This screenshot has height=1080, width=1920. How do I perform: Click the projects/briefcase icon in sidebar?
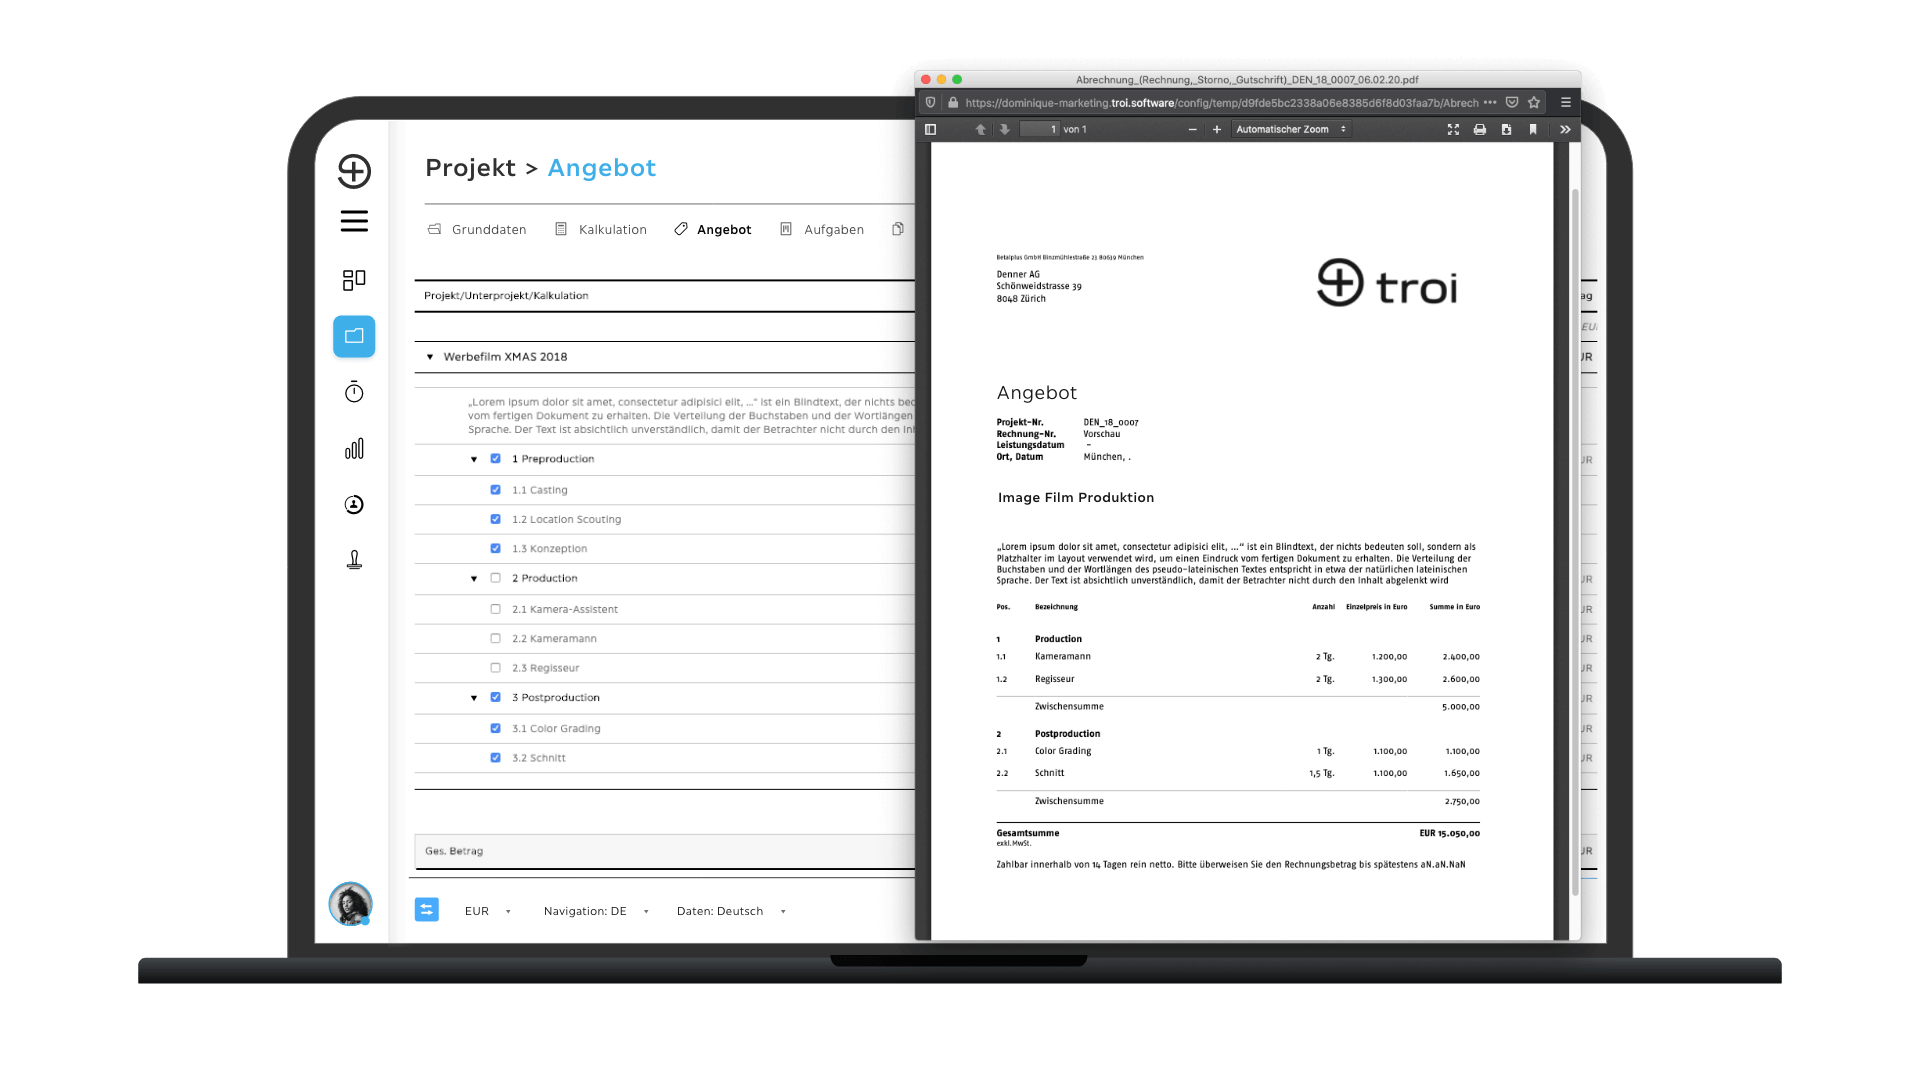click(353, 335)
